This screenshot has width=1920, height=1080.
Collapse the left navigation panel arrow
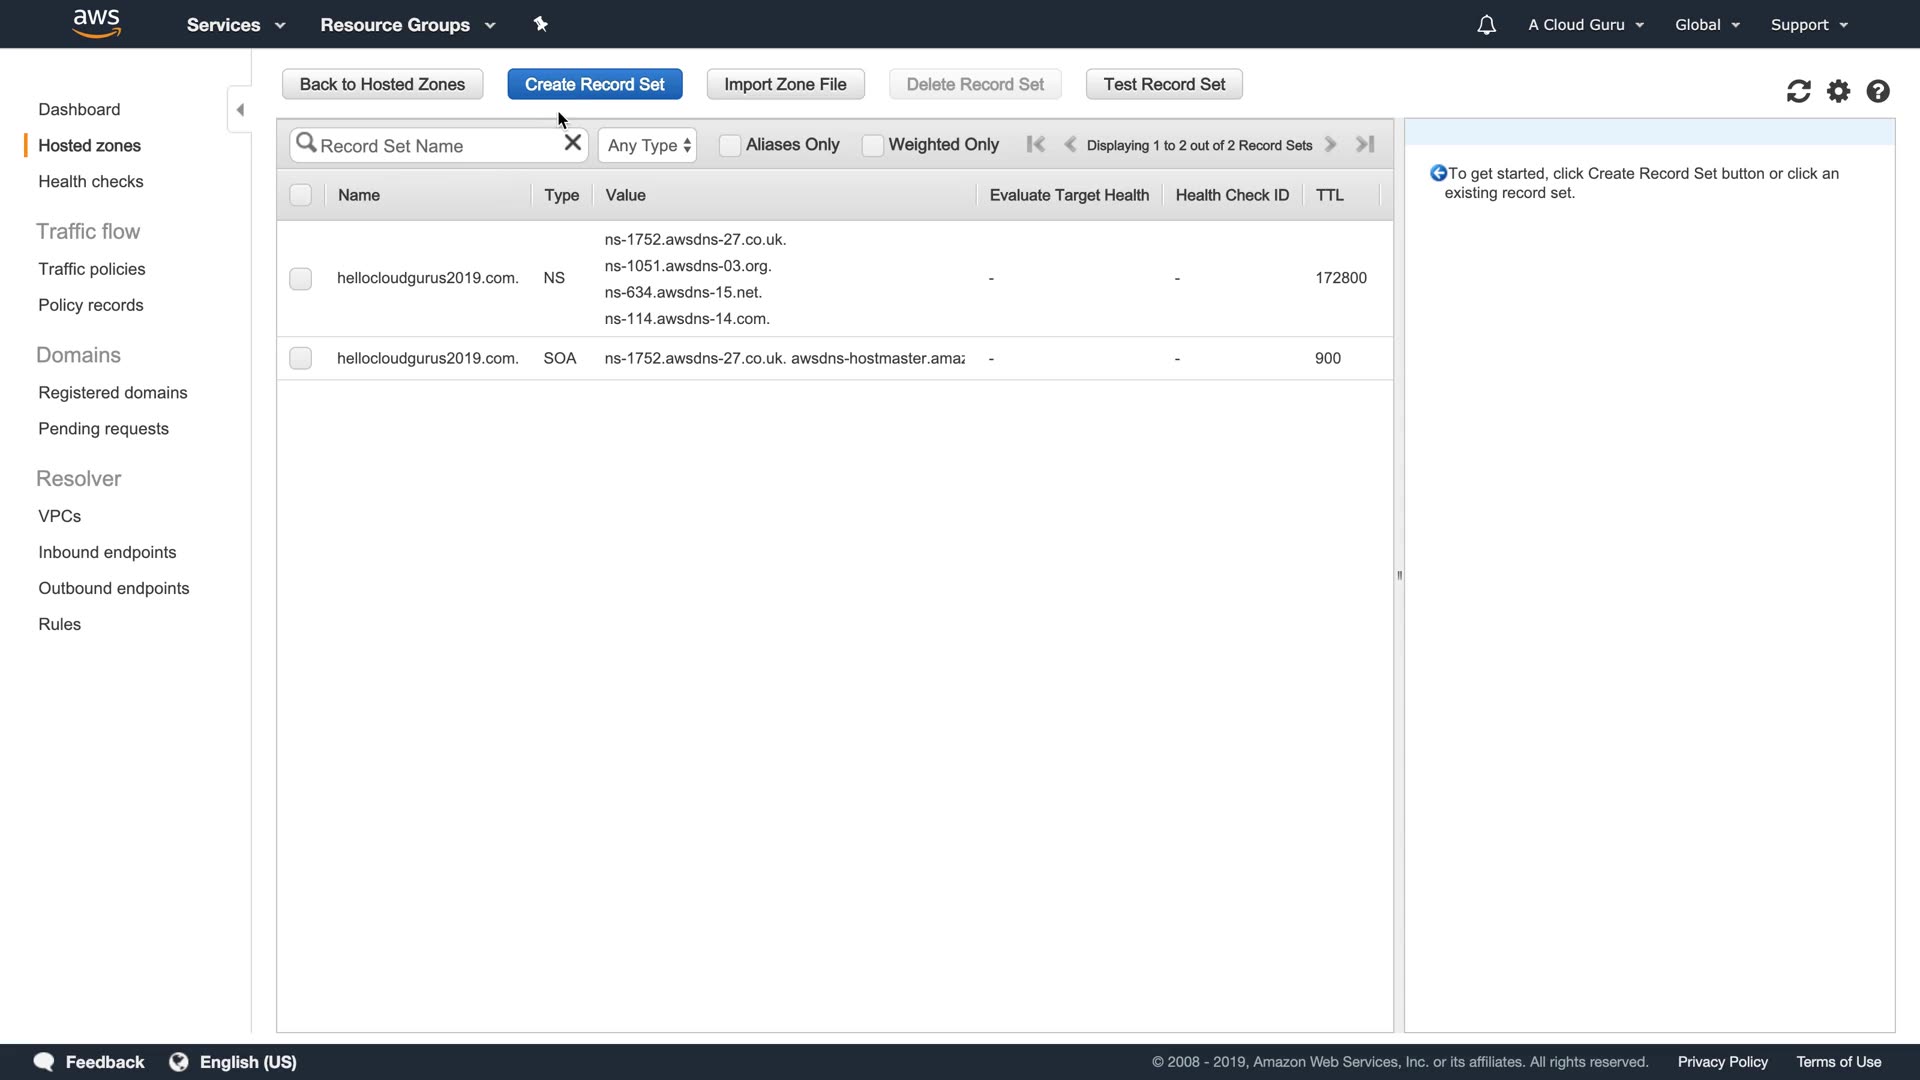pyautogui.click(x=240, y=109)
